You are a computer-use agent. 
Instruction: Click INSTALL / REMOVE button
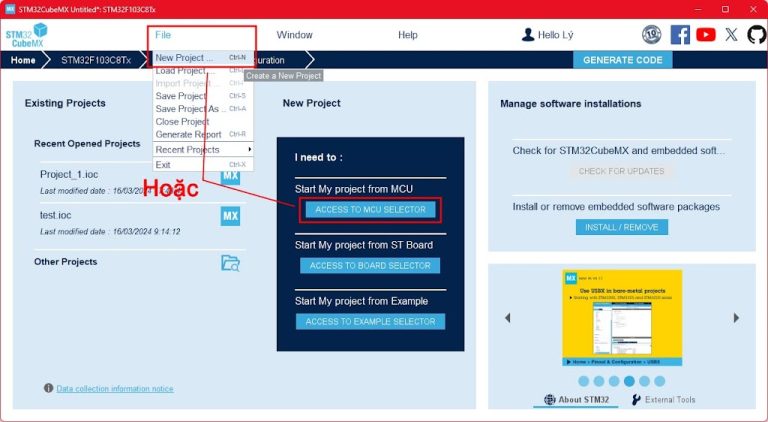click(x=622, y=227)
